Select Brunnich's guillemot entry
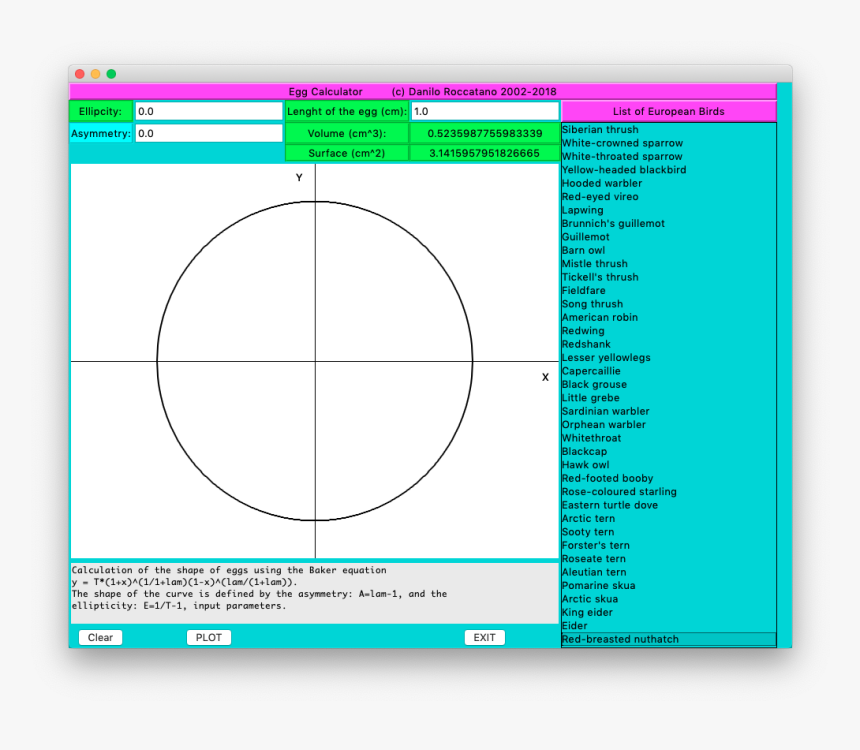The image size is (860, 750). coord(669,223)
